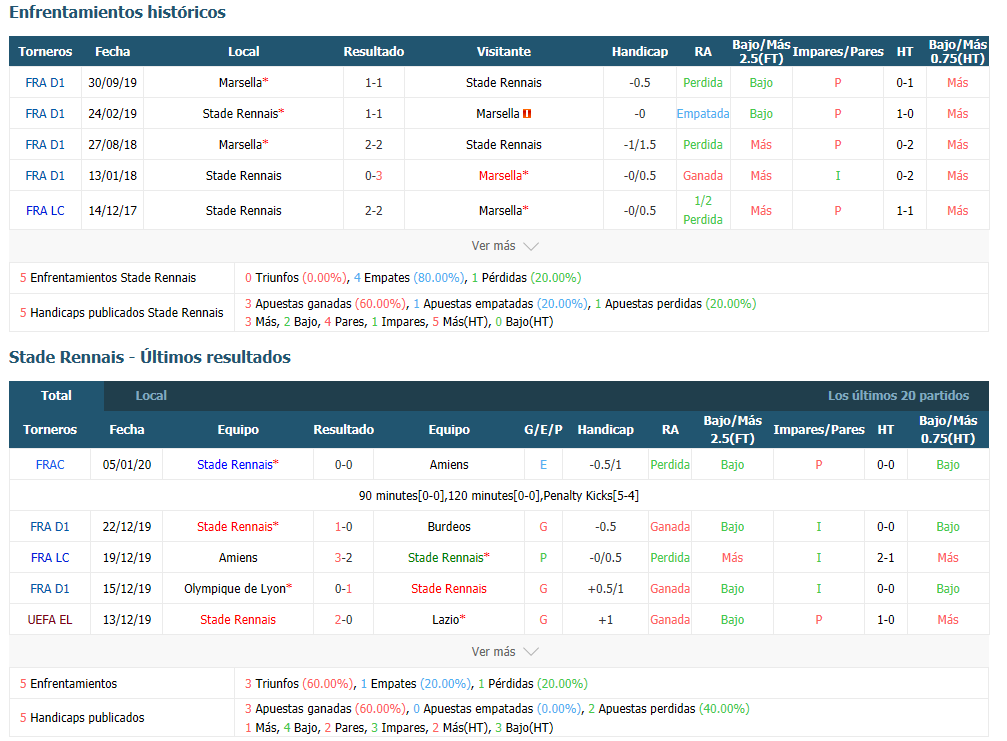The image size is (1007, 741).
Task: Click Stade Rennais team in Burdeos match row
Action: tap(238, 527)
